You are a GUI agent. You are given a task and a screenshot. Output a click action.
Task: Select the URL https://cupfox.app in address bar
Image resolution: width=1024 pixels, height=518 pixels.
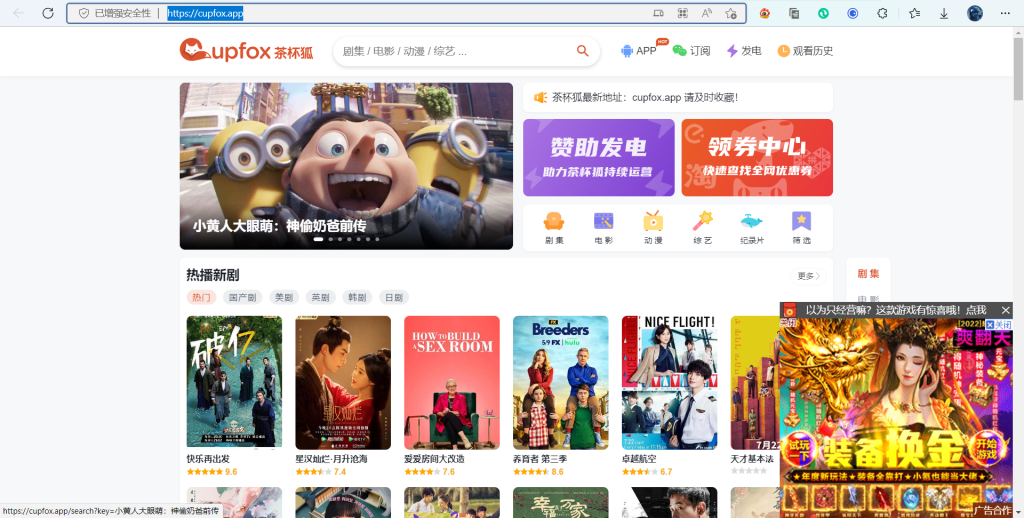coord(205,13)
